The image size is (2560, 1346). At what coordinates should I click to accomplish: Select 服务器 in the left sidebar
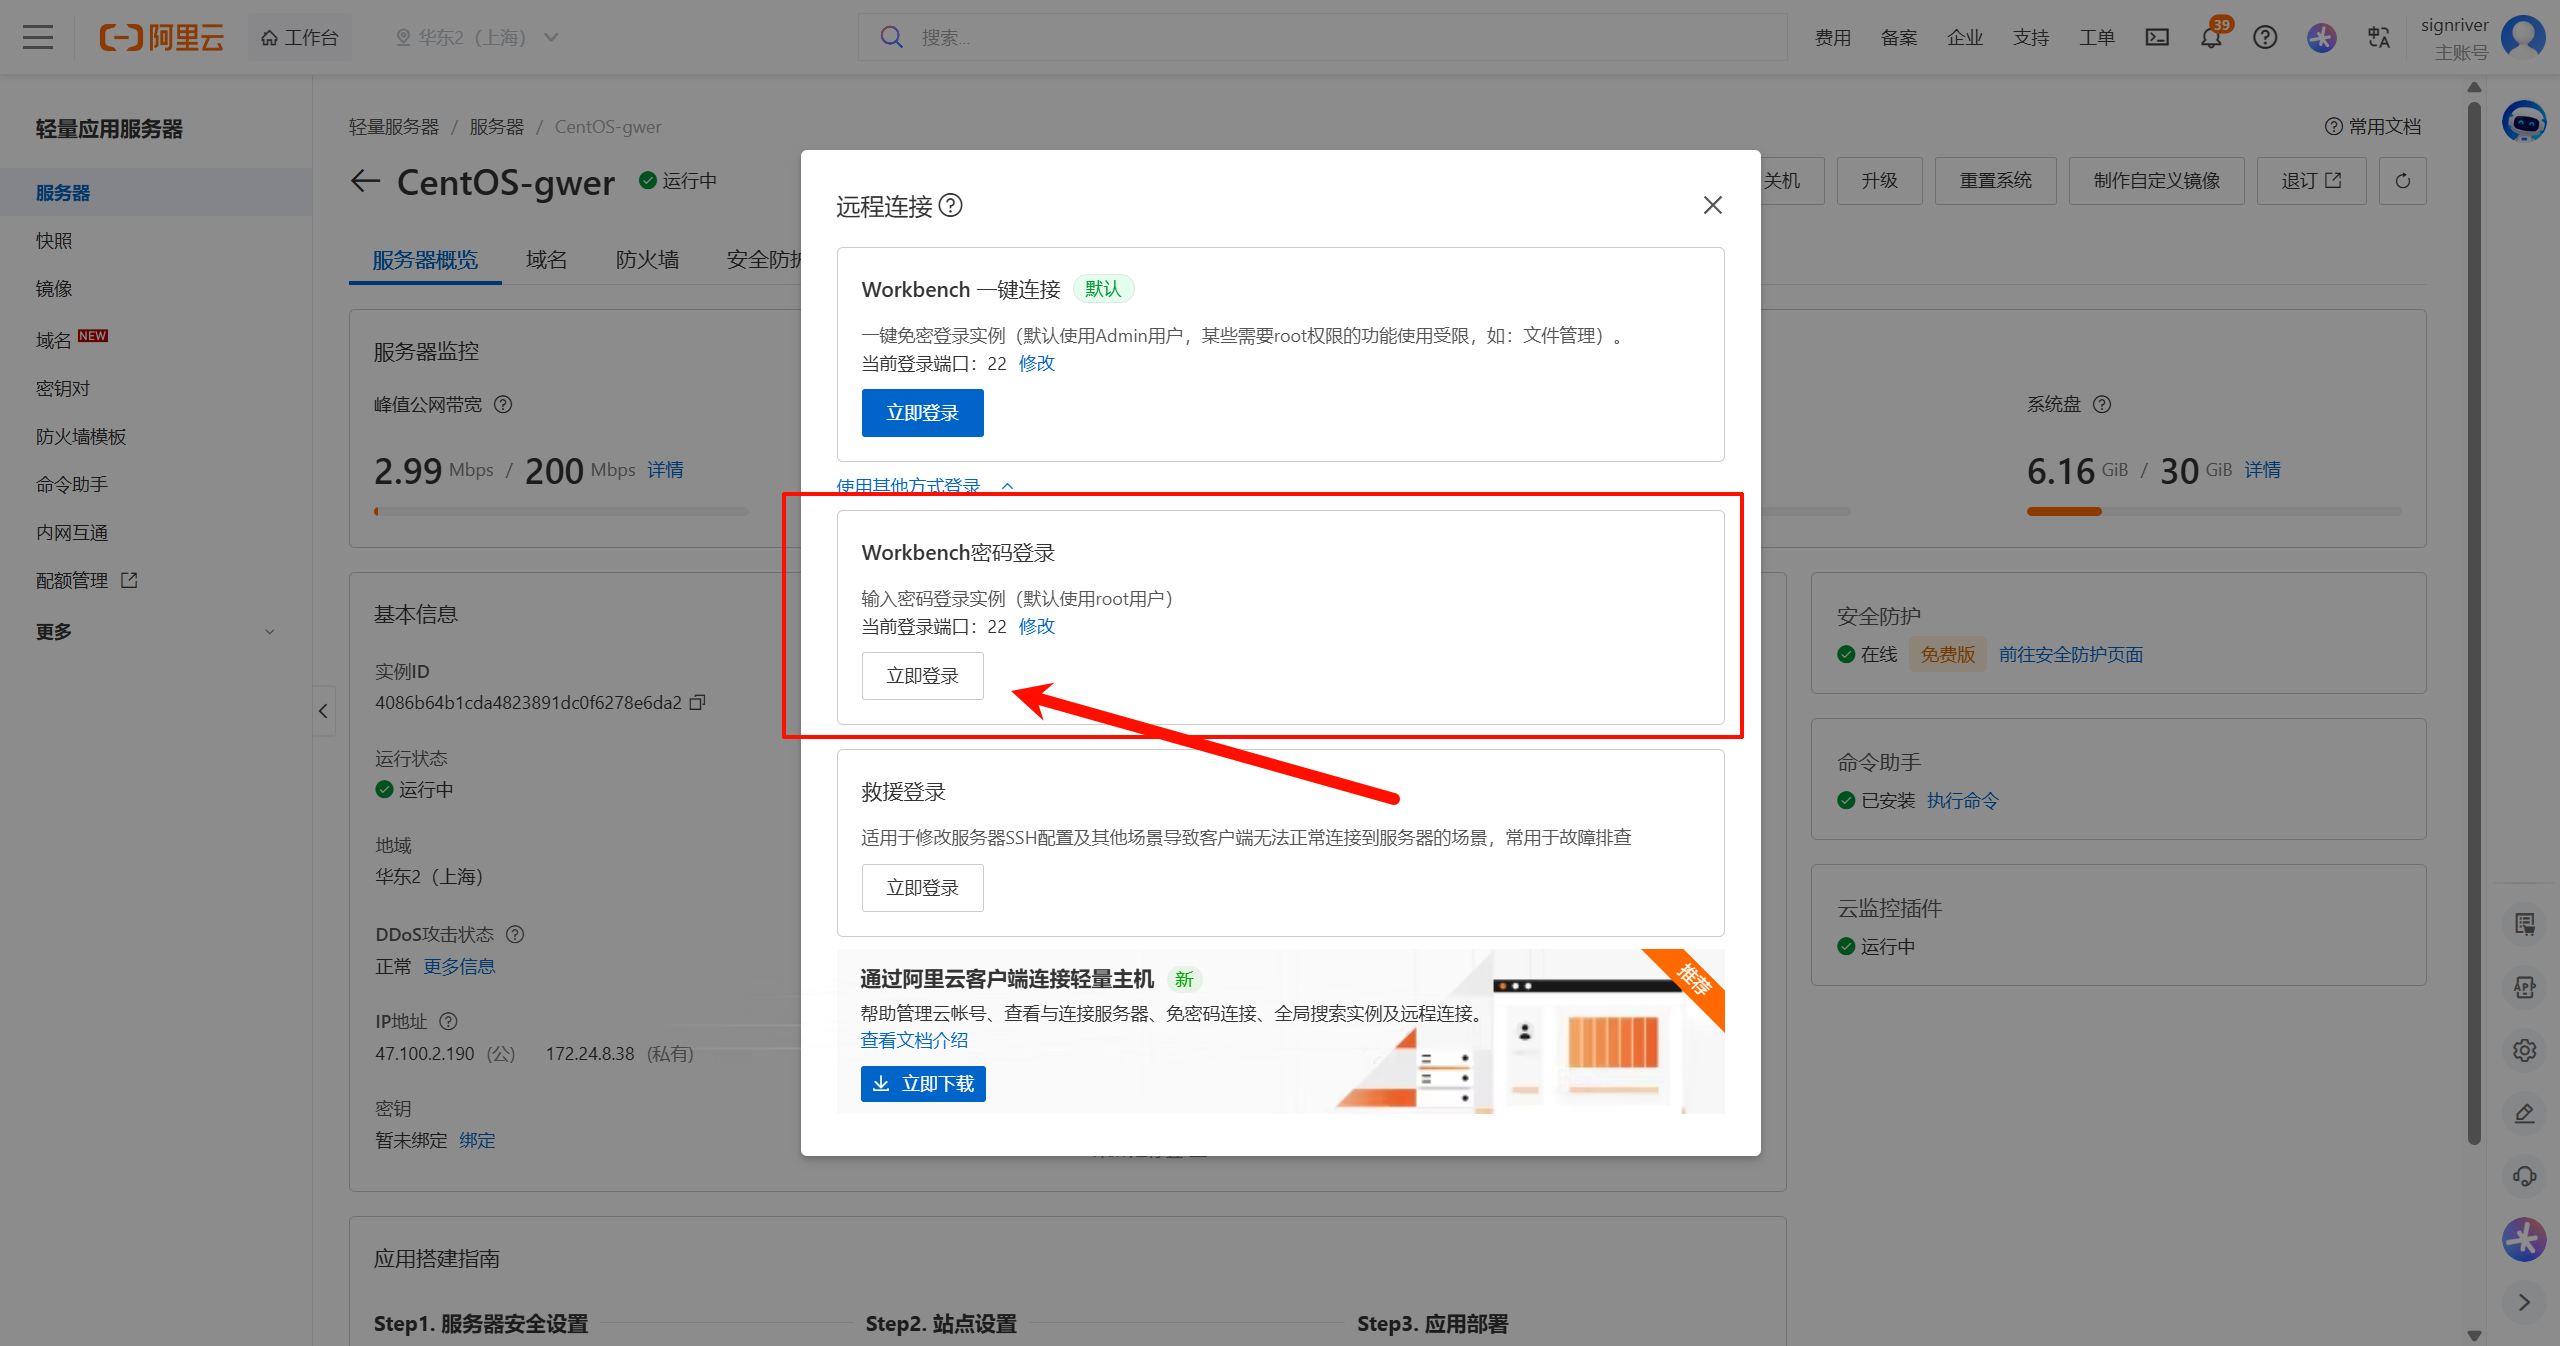coord(156,192)
